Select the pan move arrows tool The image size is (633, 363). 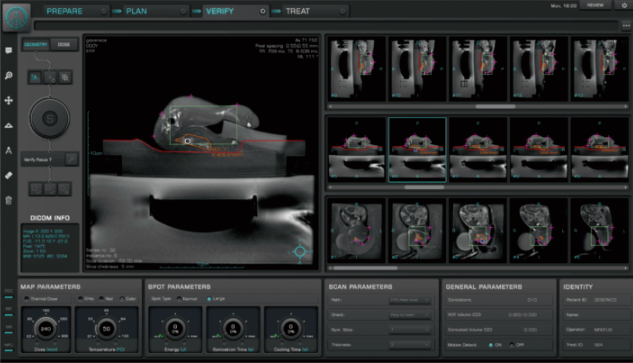[8, 101]
